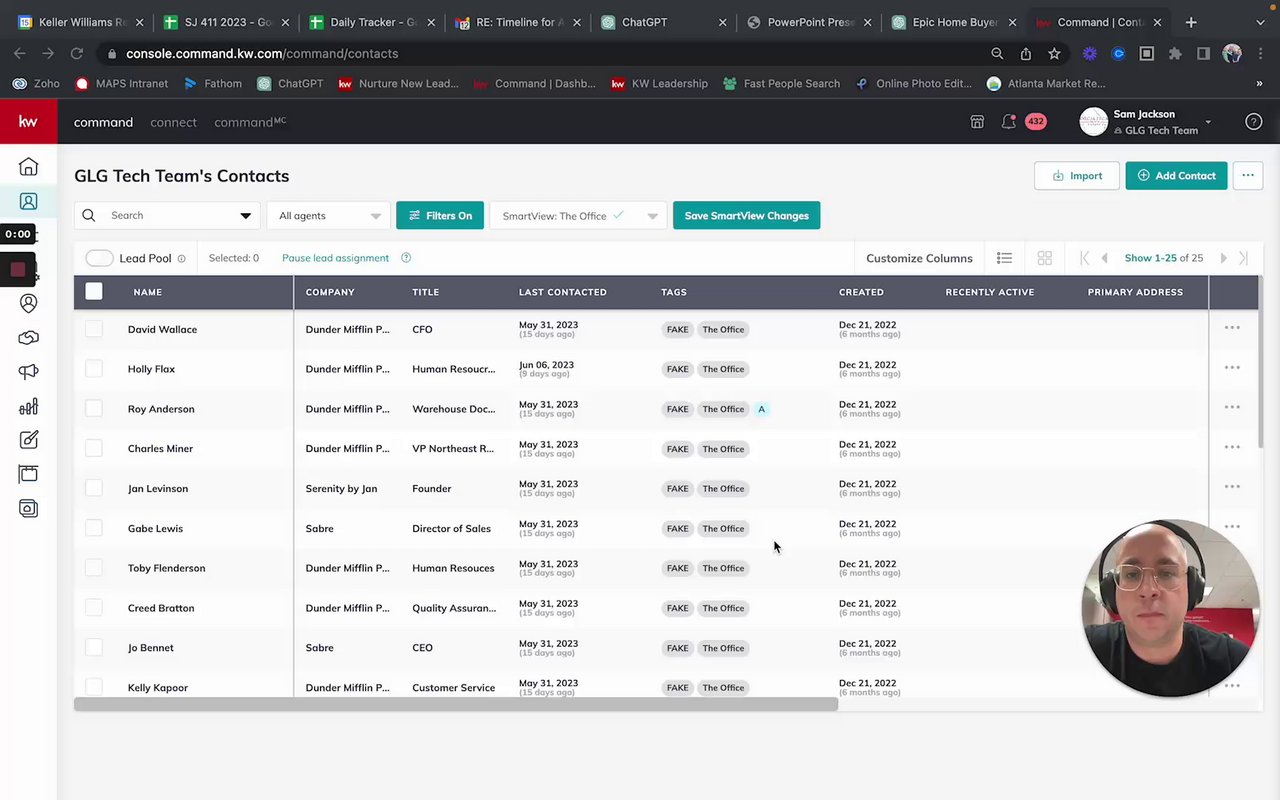Select the checkbox for Jan Levinson

click(x=94, y=488)
